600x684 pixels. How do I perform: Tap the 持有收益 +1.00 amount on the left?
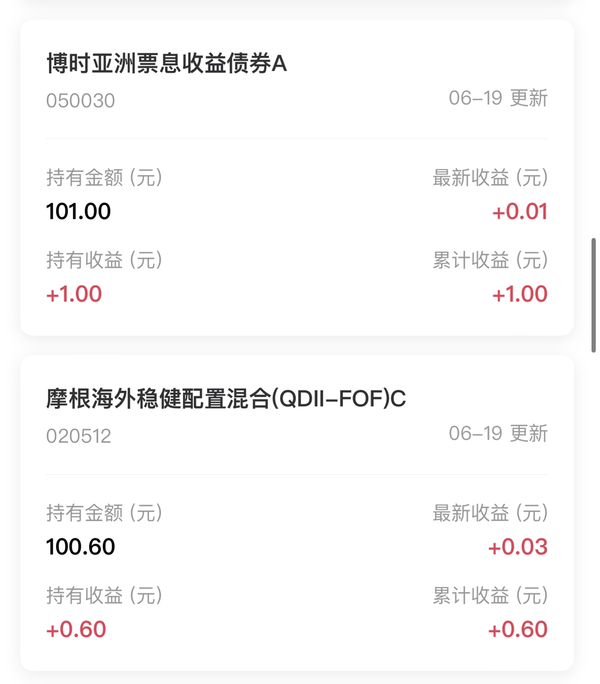click(x=74, y=294)
